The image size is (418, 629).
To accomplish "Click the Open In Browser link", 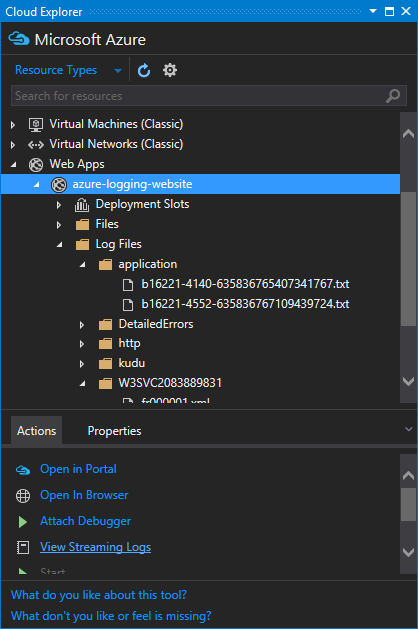I will pyautogui.click(x=84, y=495).
